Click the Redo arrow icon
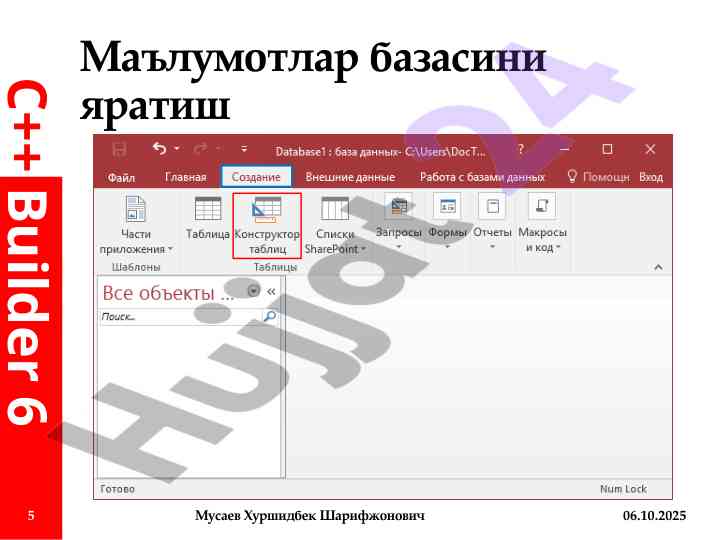Screen dimensions: 720x540 click(201, 150)
